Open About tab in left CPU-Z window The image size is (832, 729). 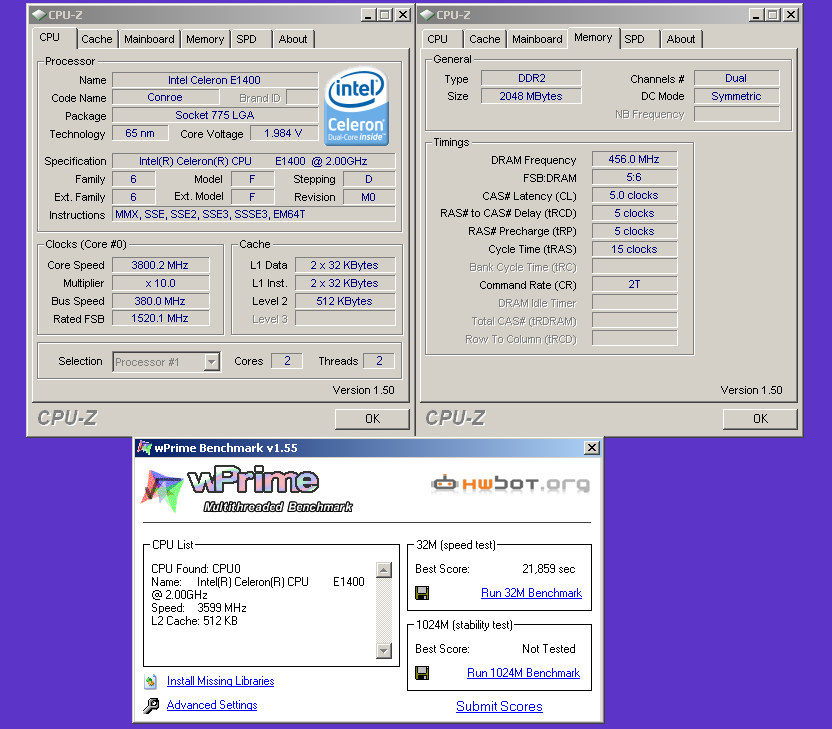pyautogui.click(x=293, y=39)
